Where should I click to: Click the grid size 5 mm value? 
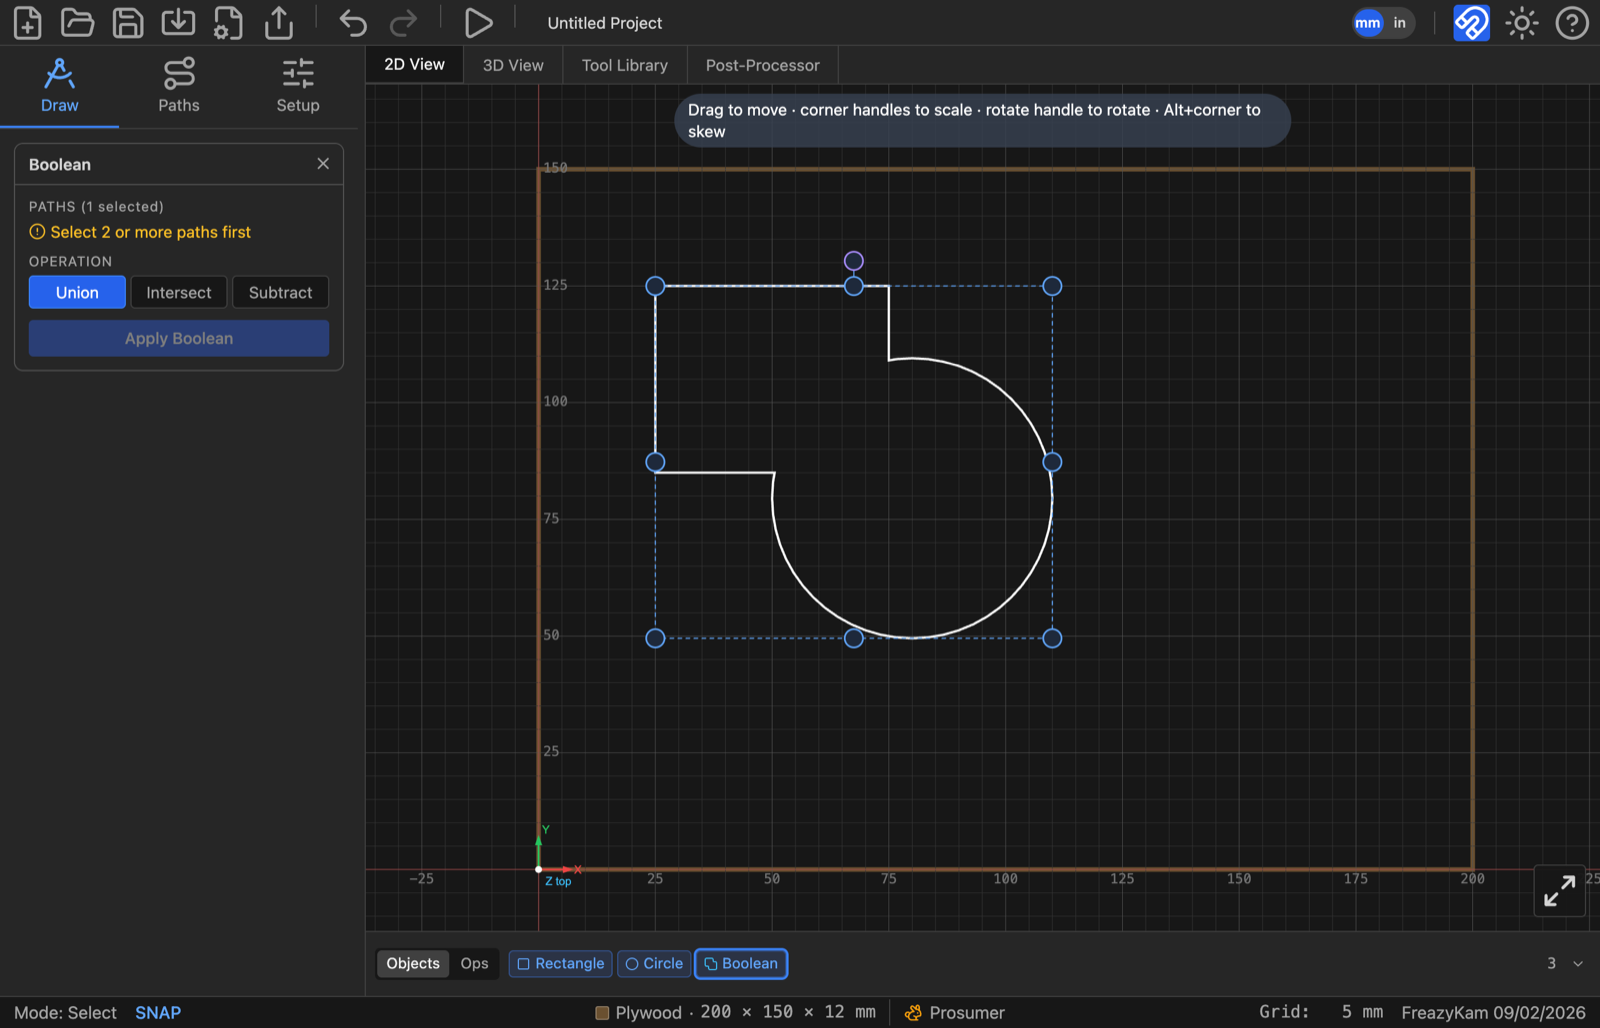(x=1362, y=1012)
